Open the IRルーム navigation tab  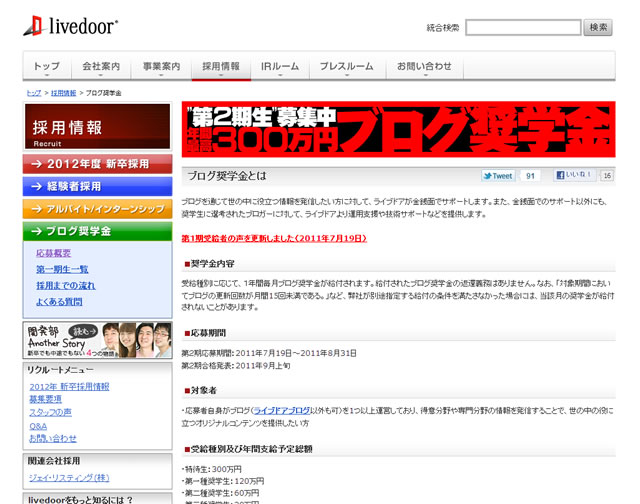pos(280,67)
